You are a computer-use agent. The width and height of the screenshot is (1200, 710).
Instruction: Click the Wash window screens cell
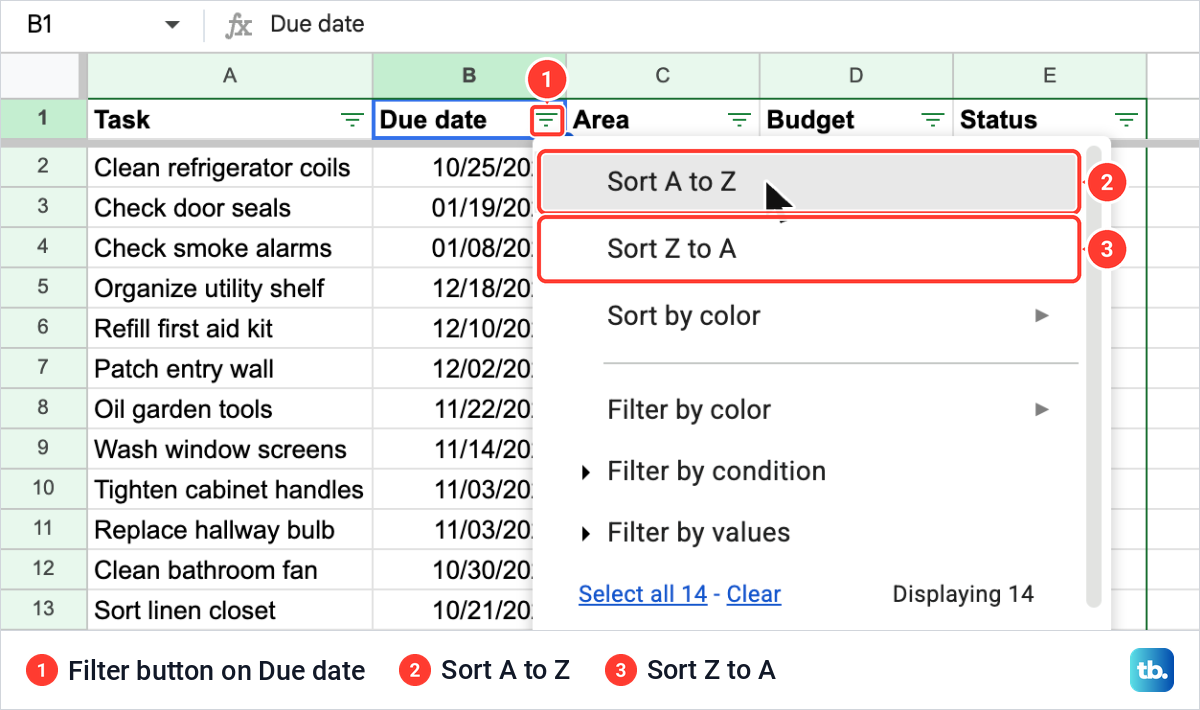(230, 449)
